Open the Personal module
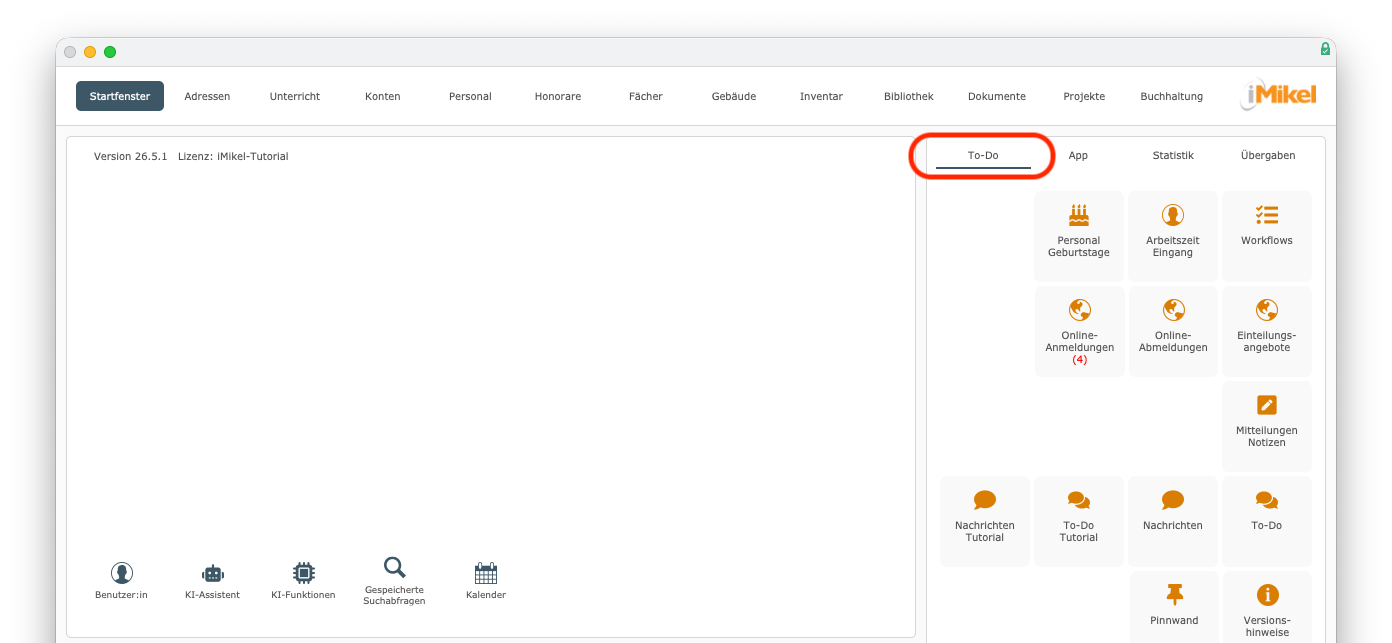The height and width of the screenshot is (643, 1392). click(470, 96)
